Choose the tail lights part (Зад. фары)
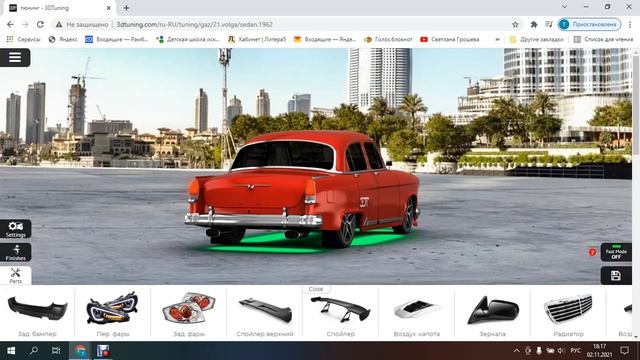 pyautogui.click(x=189, y=313)
